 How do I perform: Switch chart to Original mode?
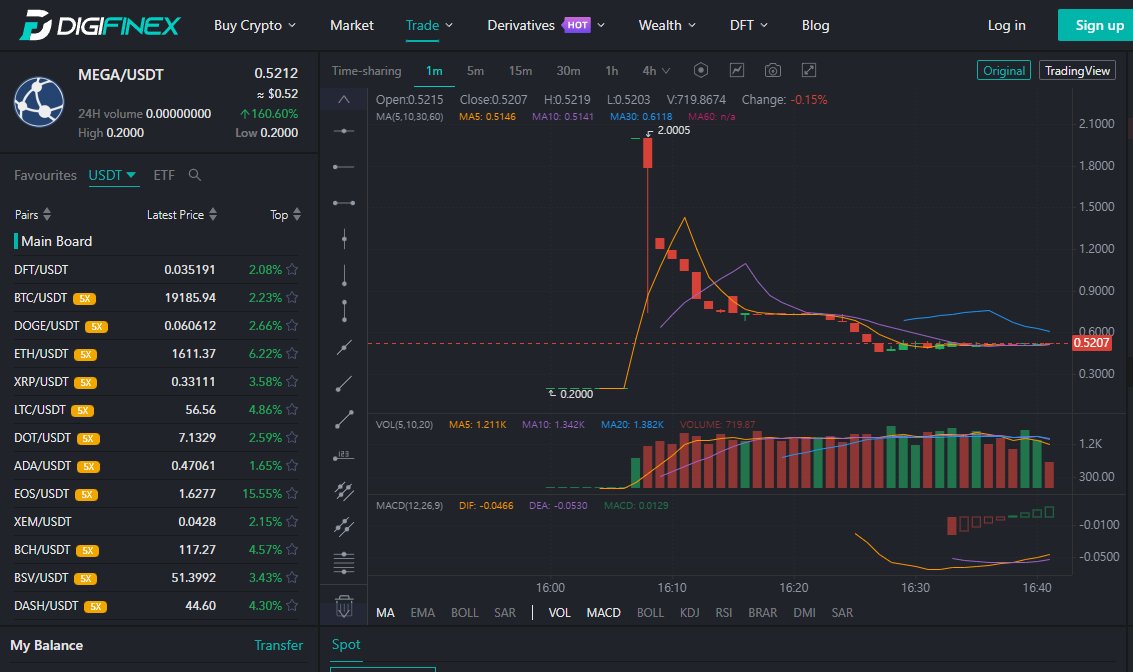pos(1004,70)
